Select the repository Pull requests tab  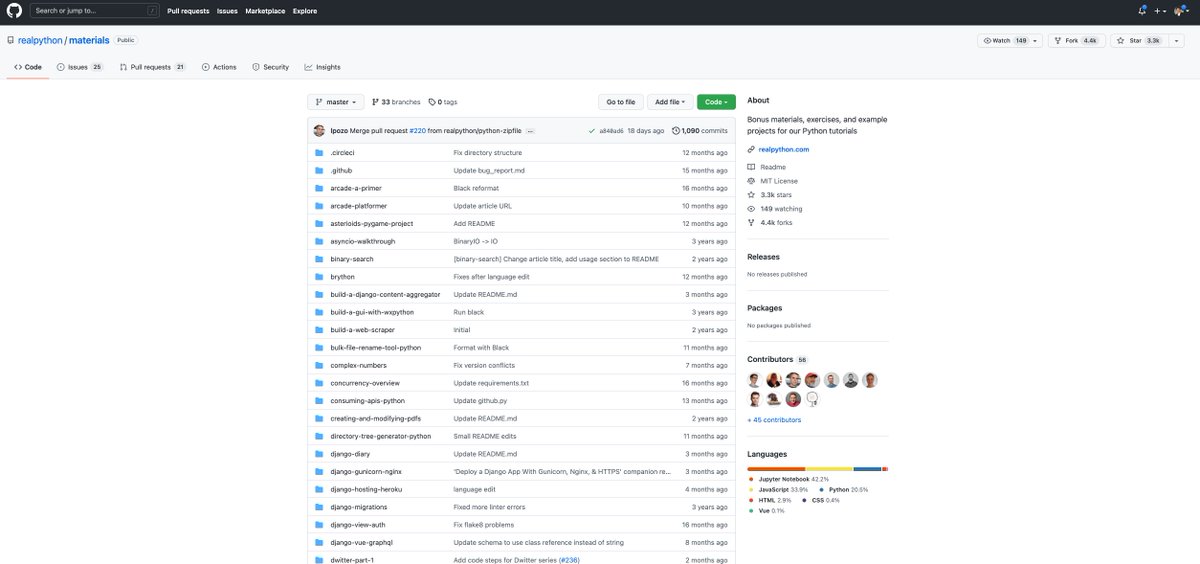(x=152, y=67)
